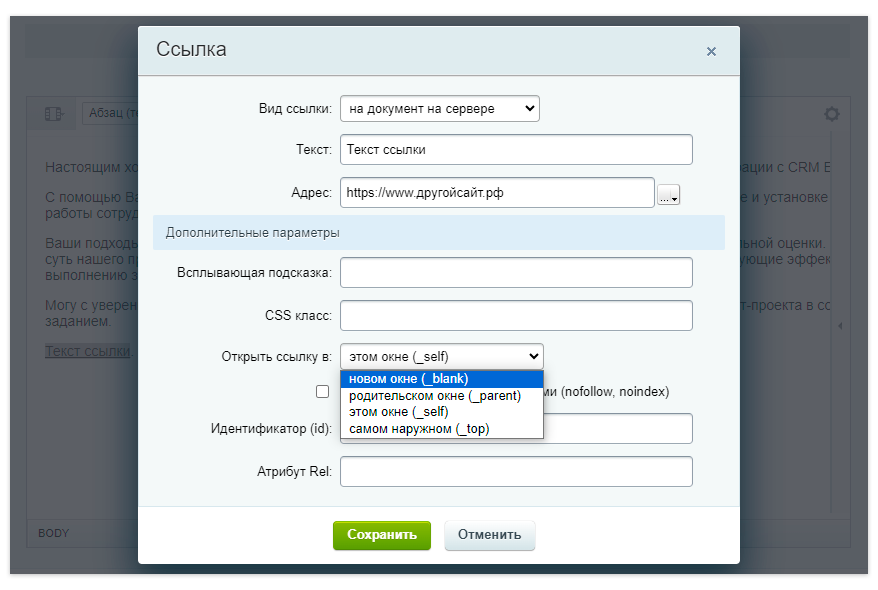Open the Абзац style dropdown in editor

pyautogui.click(x=110, y=114)
